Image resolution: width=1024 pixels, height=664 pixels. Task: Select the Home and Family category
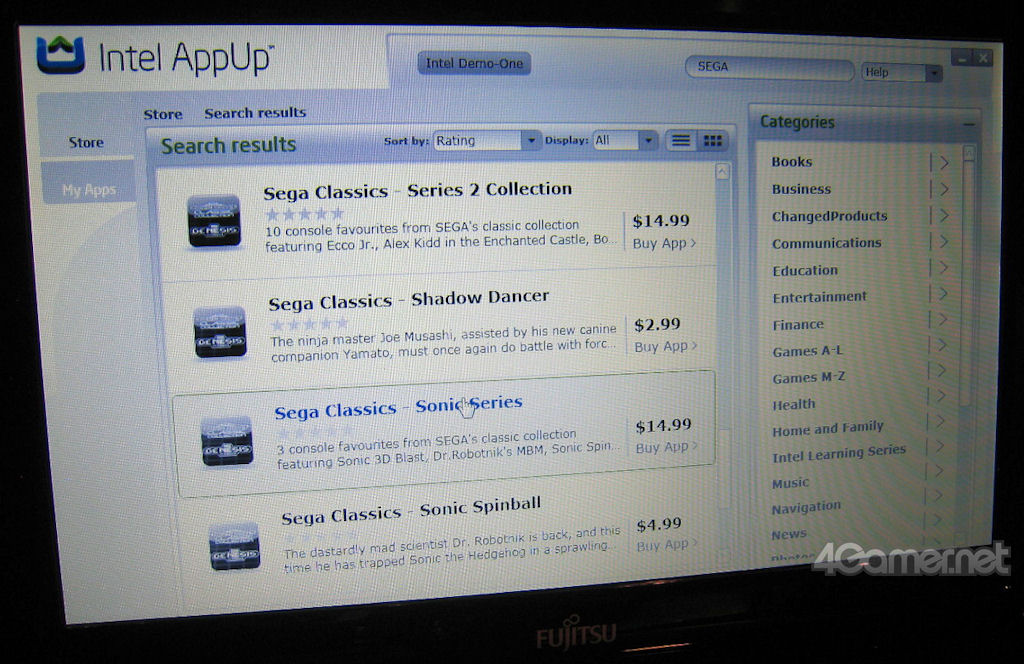click(828, 429)
